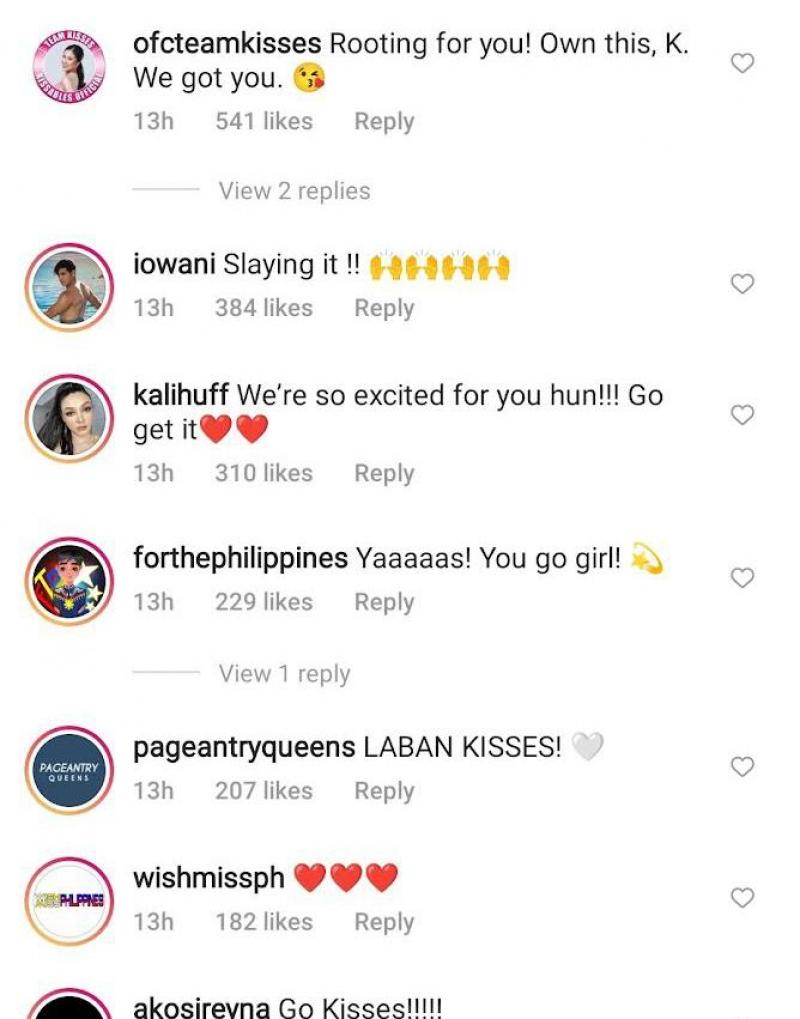
Task: Open forthephilippines username link
Action: click(x=240, y=558)
